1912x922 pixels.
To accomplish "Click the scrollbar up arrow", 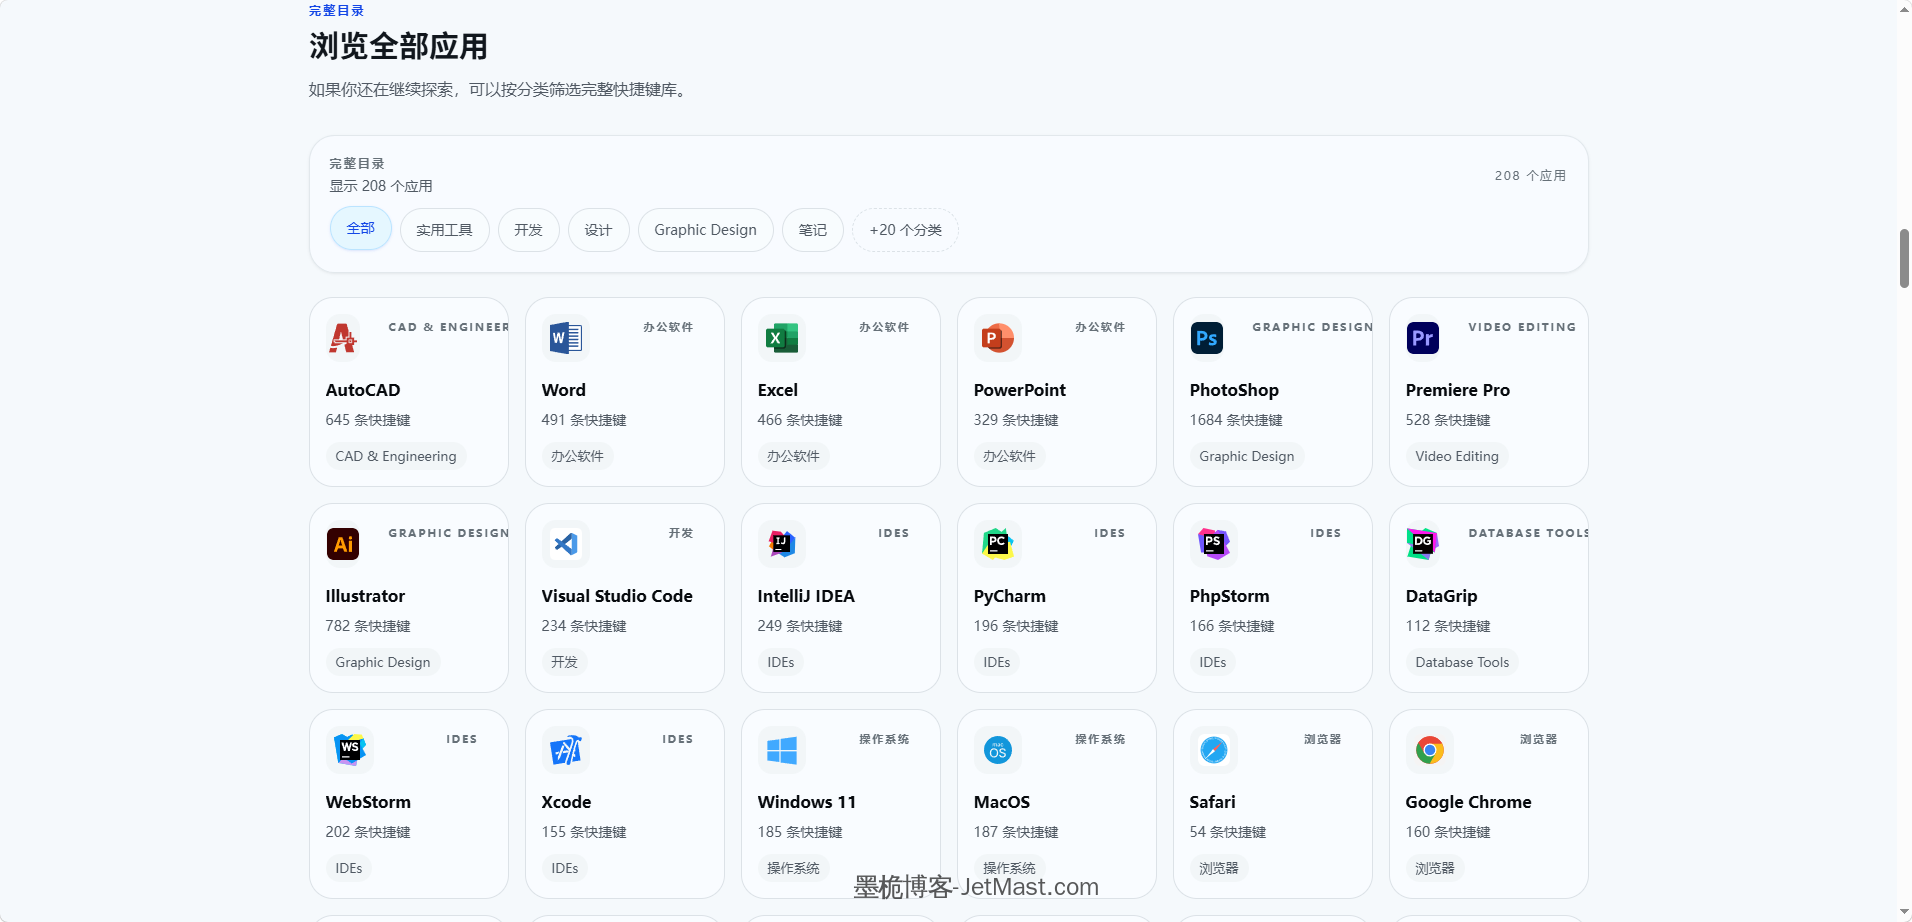I will tap(1904, 9).
